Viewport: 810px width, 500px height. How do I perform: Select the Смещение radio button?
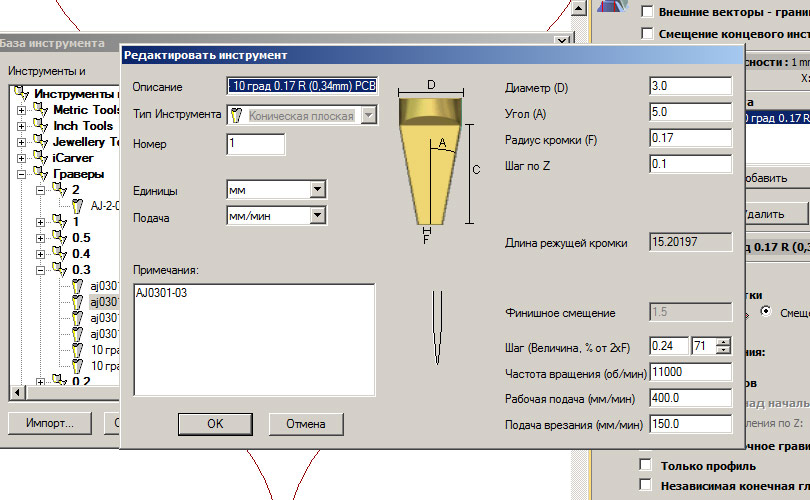coord(766,311)
